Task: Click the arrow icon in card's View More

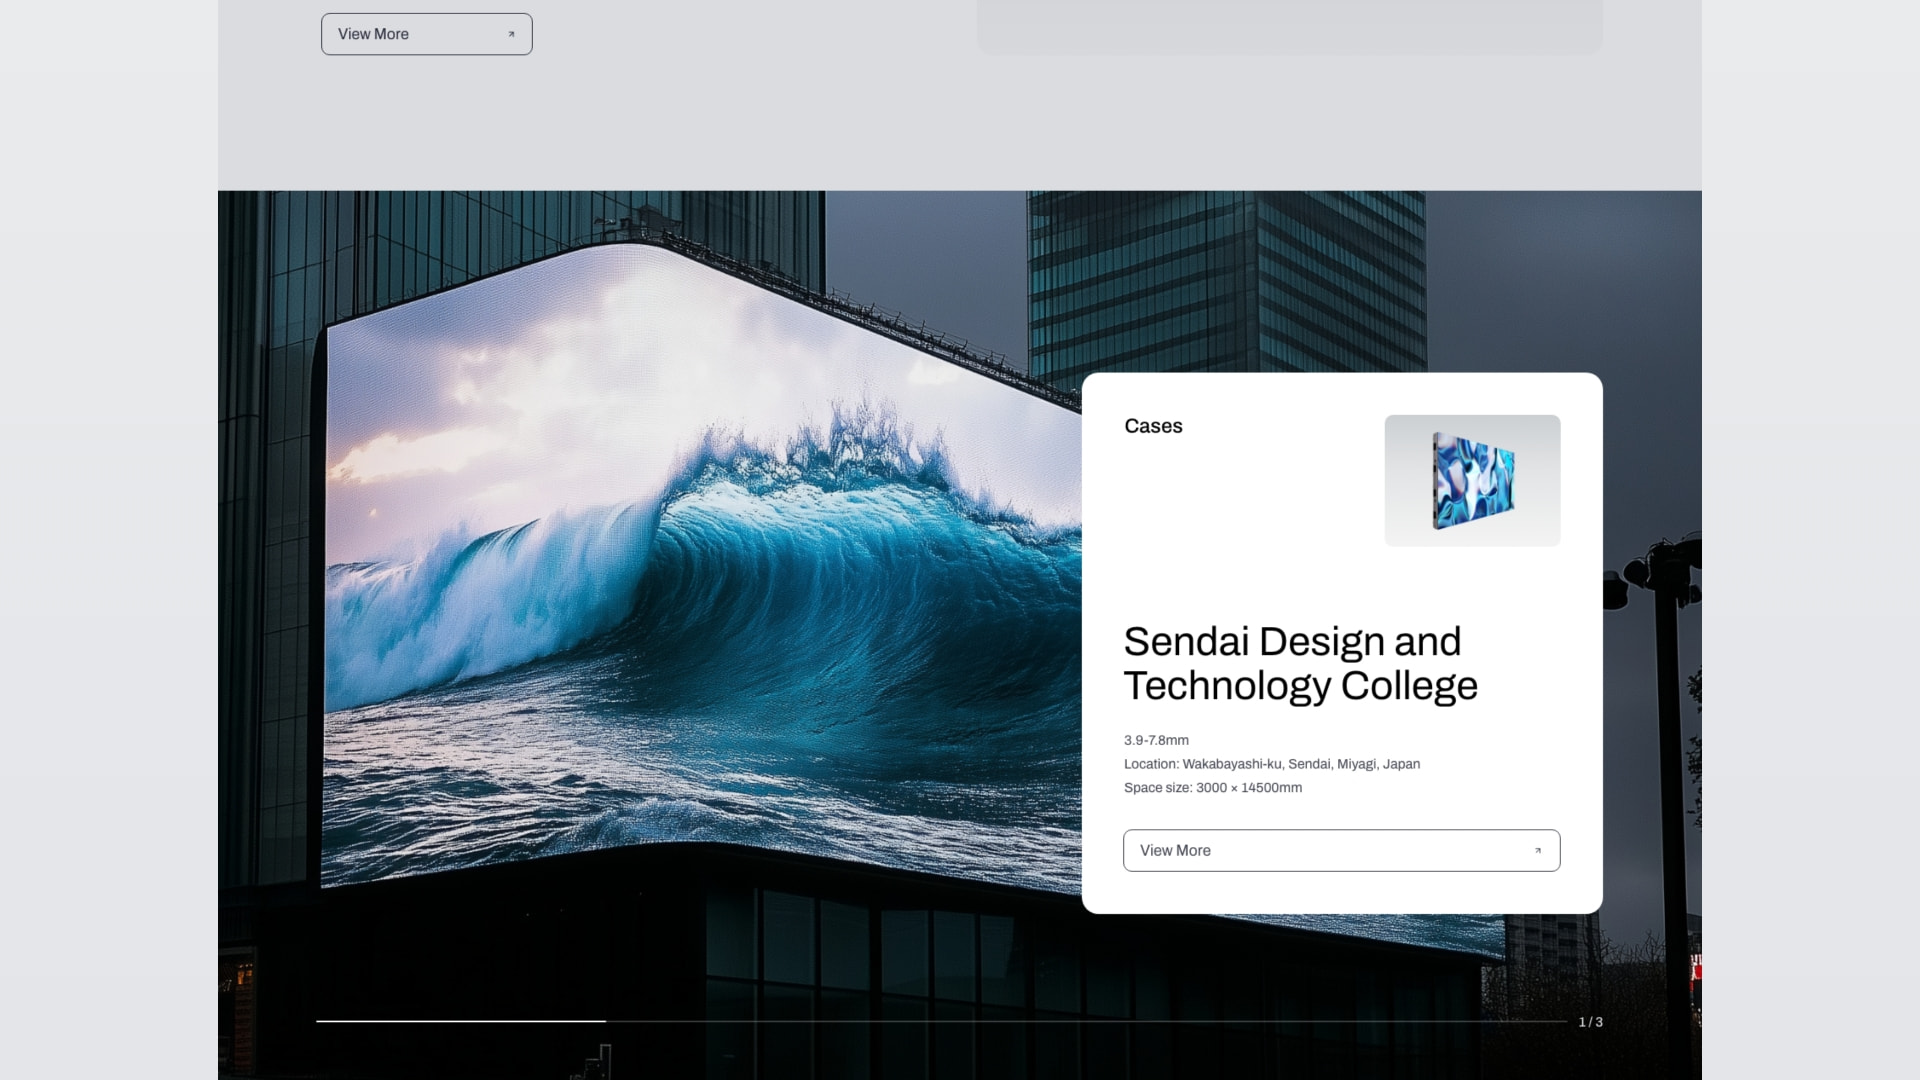Action: (1538, 850)
